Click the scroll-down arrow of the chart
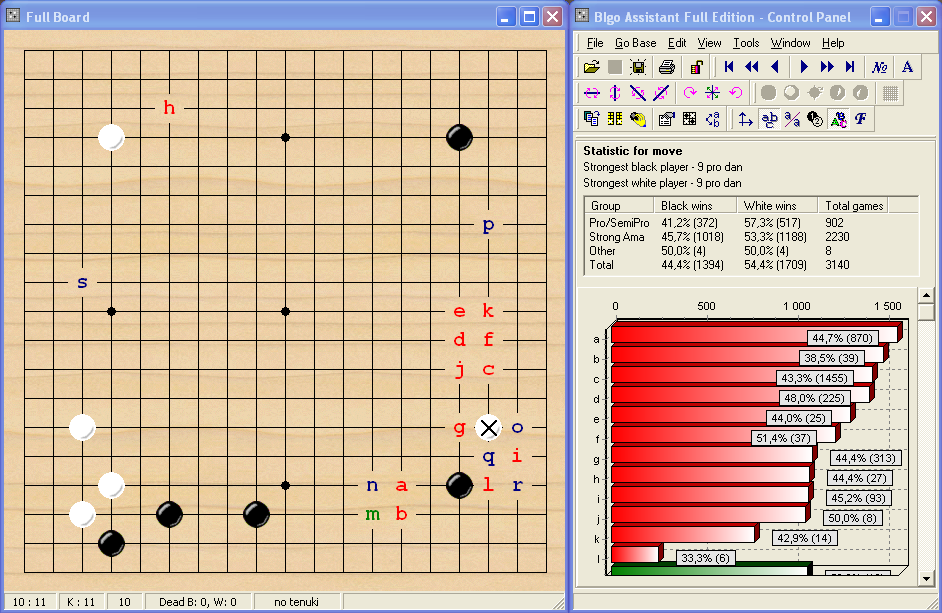 926,579
